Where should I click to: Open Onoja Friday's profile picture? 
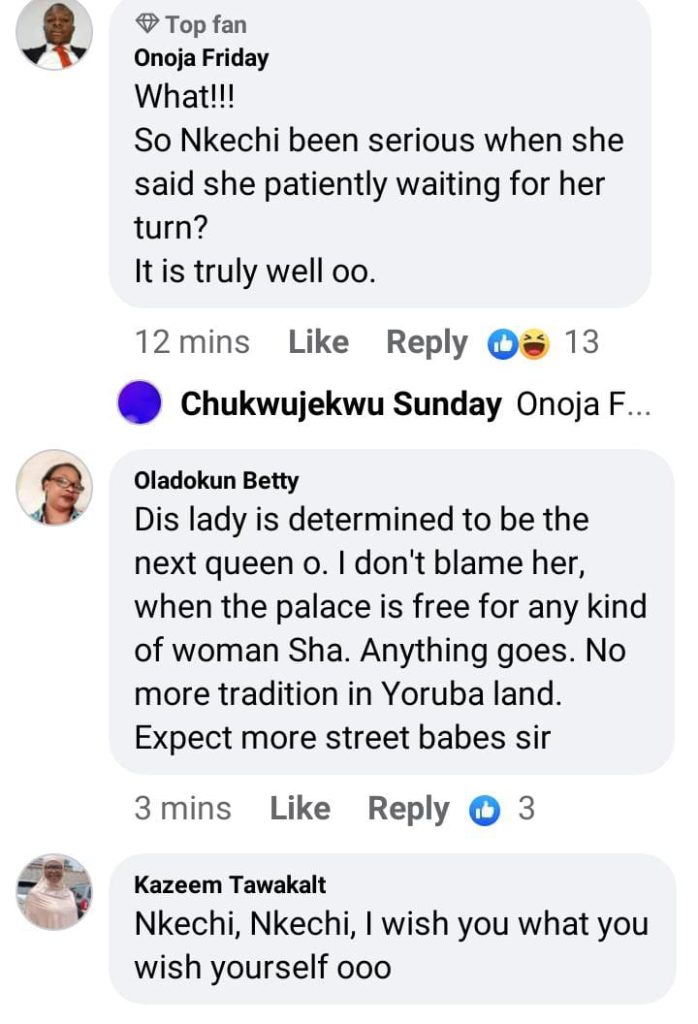[x=54, y=33]
